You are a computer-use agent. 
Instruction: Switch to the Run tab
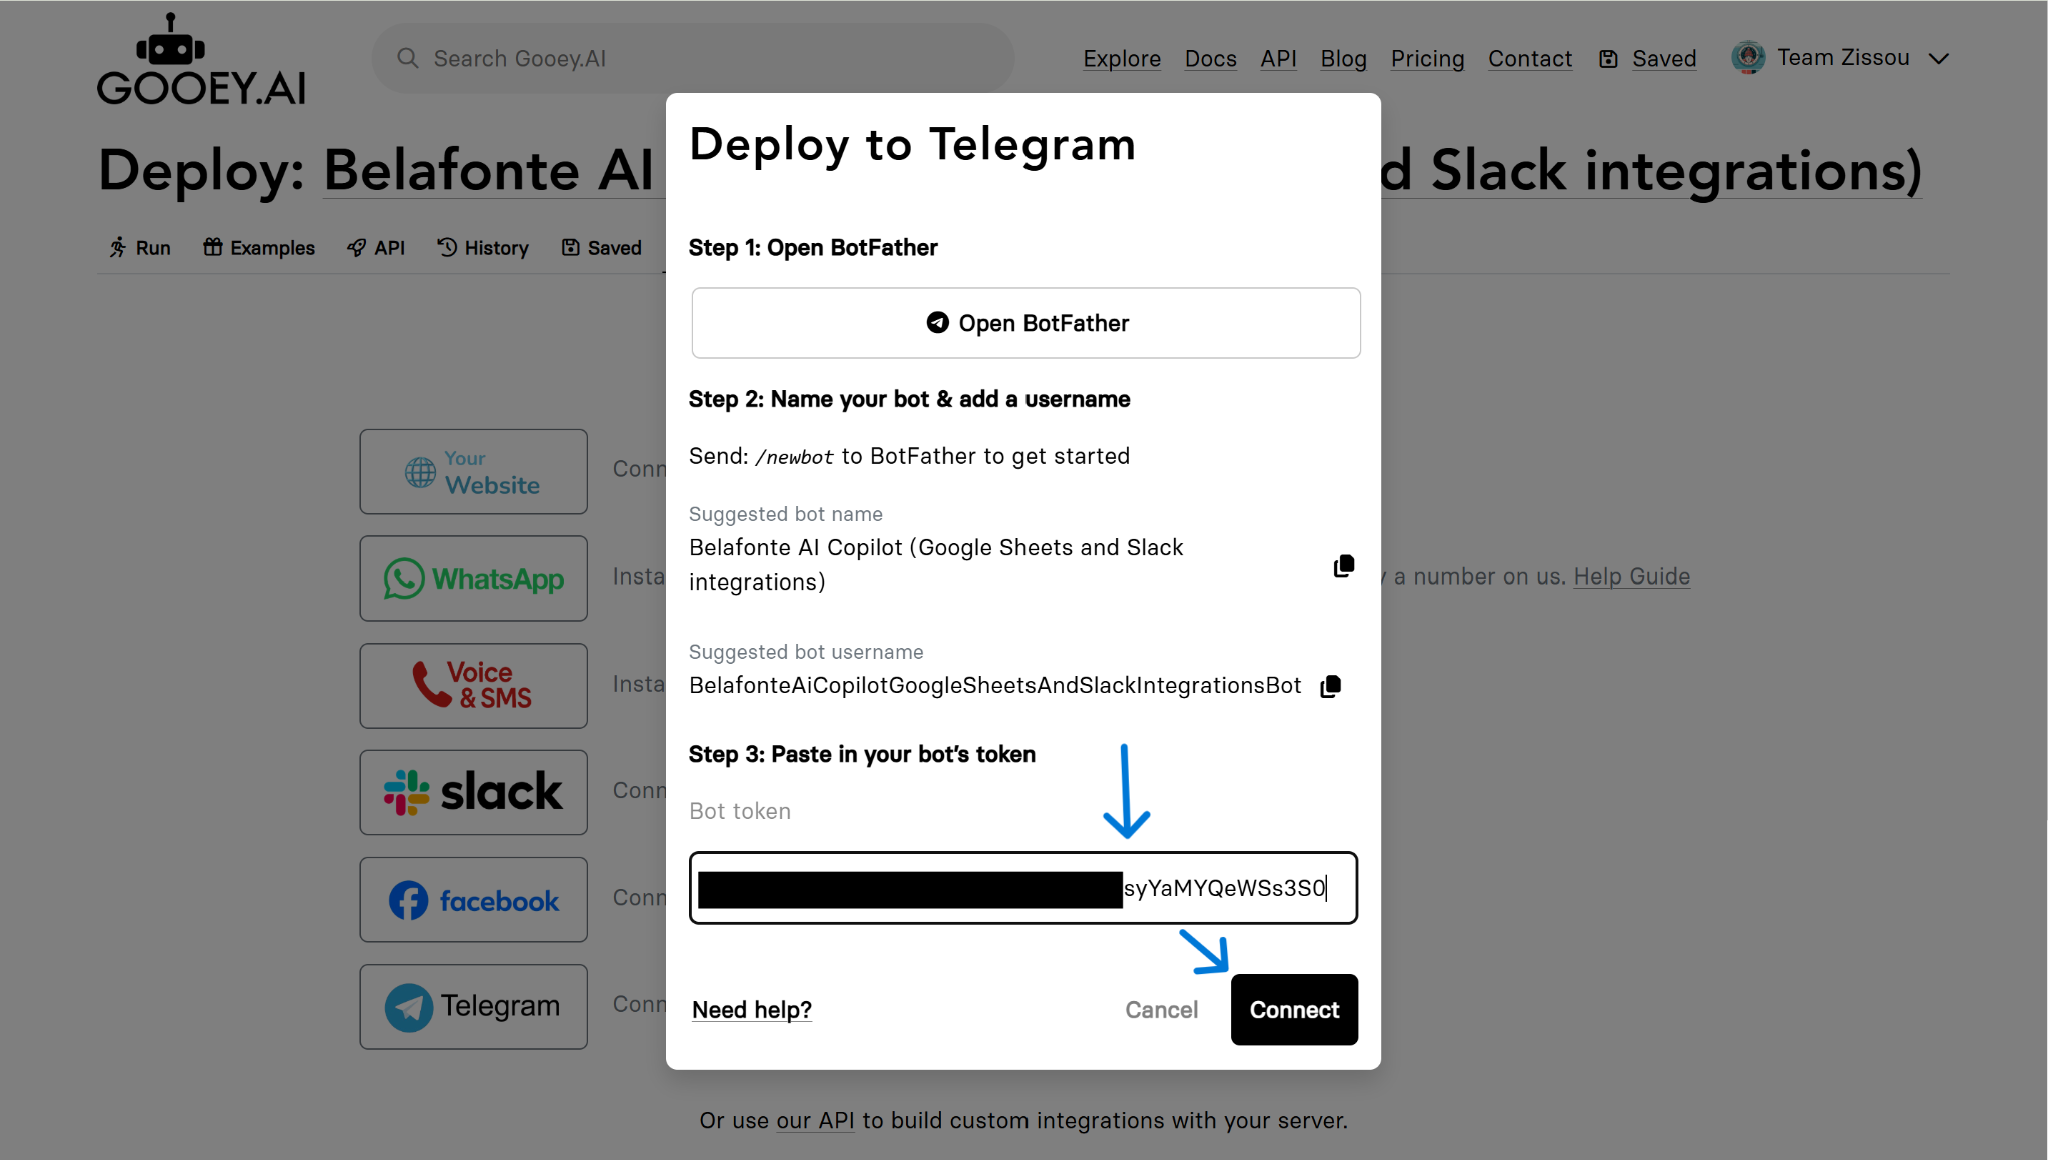[x=140, y=248]
